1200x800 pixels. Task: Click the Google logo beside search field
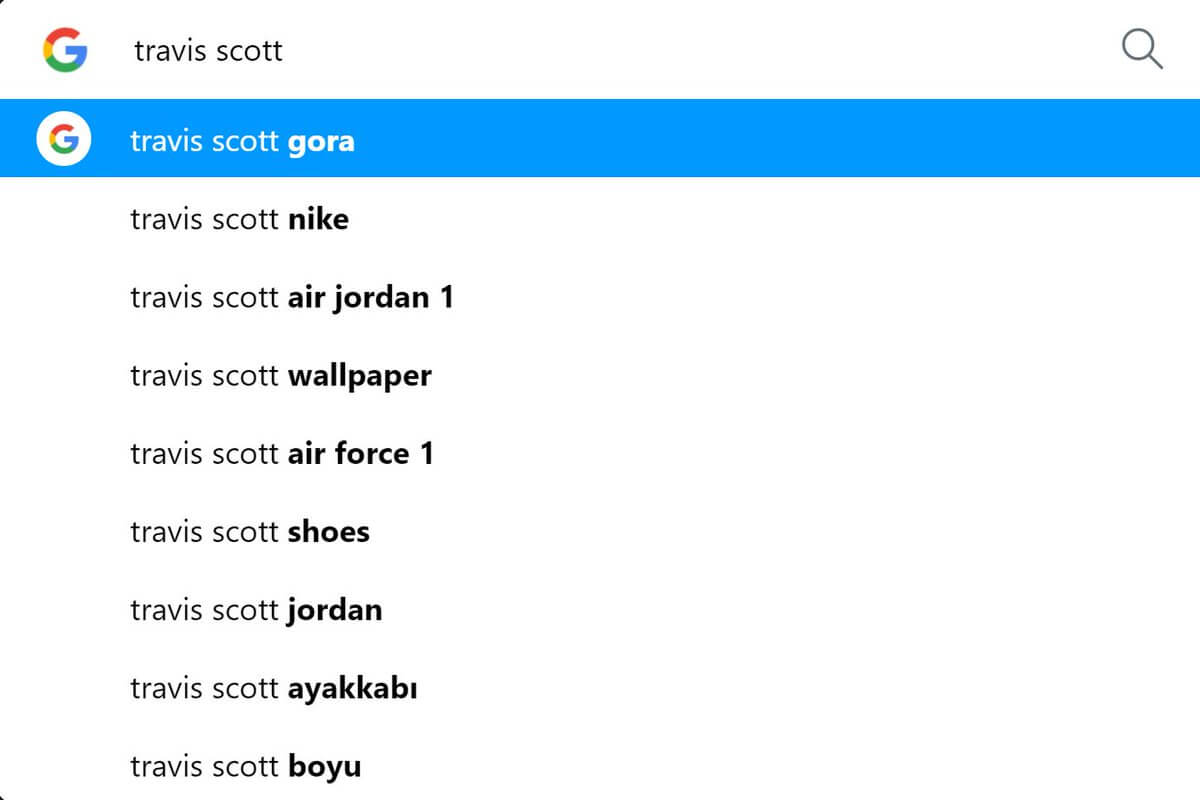pyautogui.click(x=65, y=50)
